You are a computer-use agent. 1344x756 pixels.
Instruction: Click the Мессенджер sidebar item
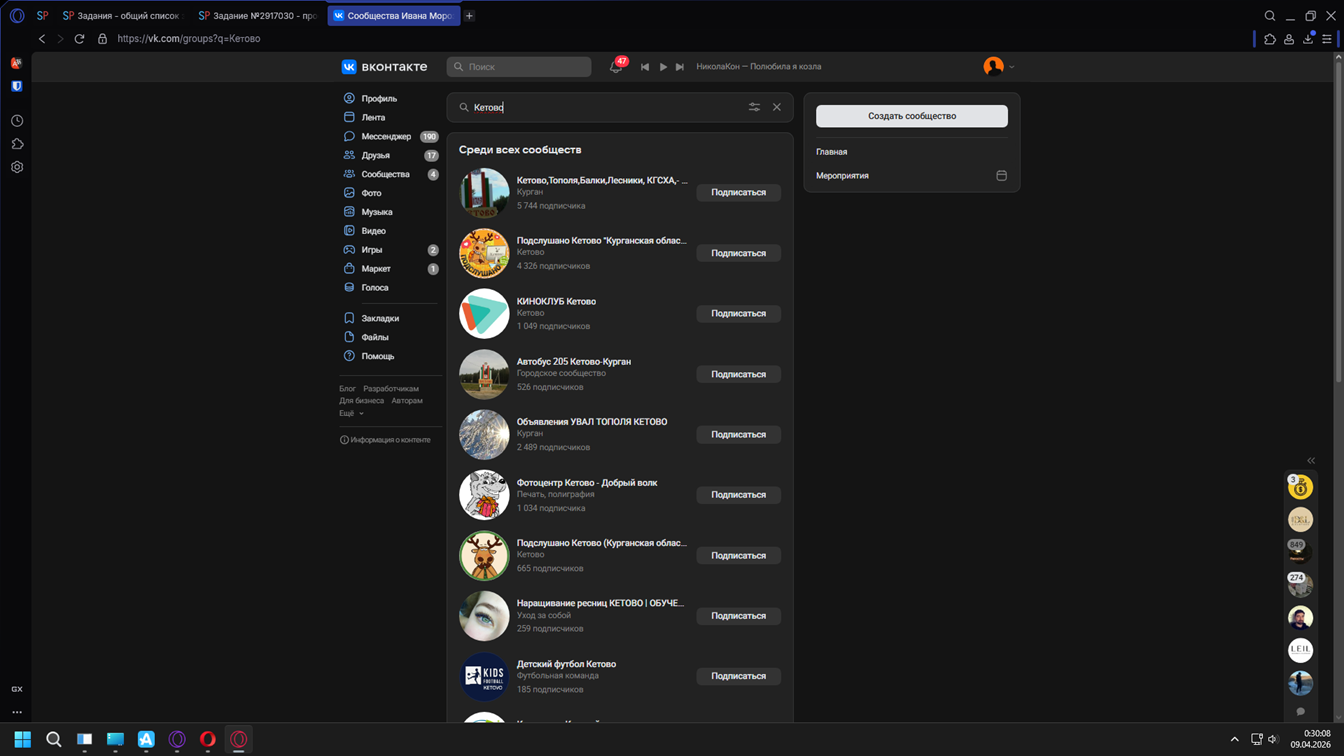click(x=386, y=137)
